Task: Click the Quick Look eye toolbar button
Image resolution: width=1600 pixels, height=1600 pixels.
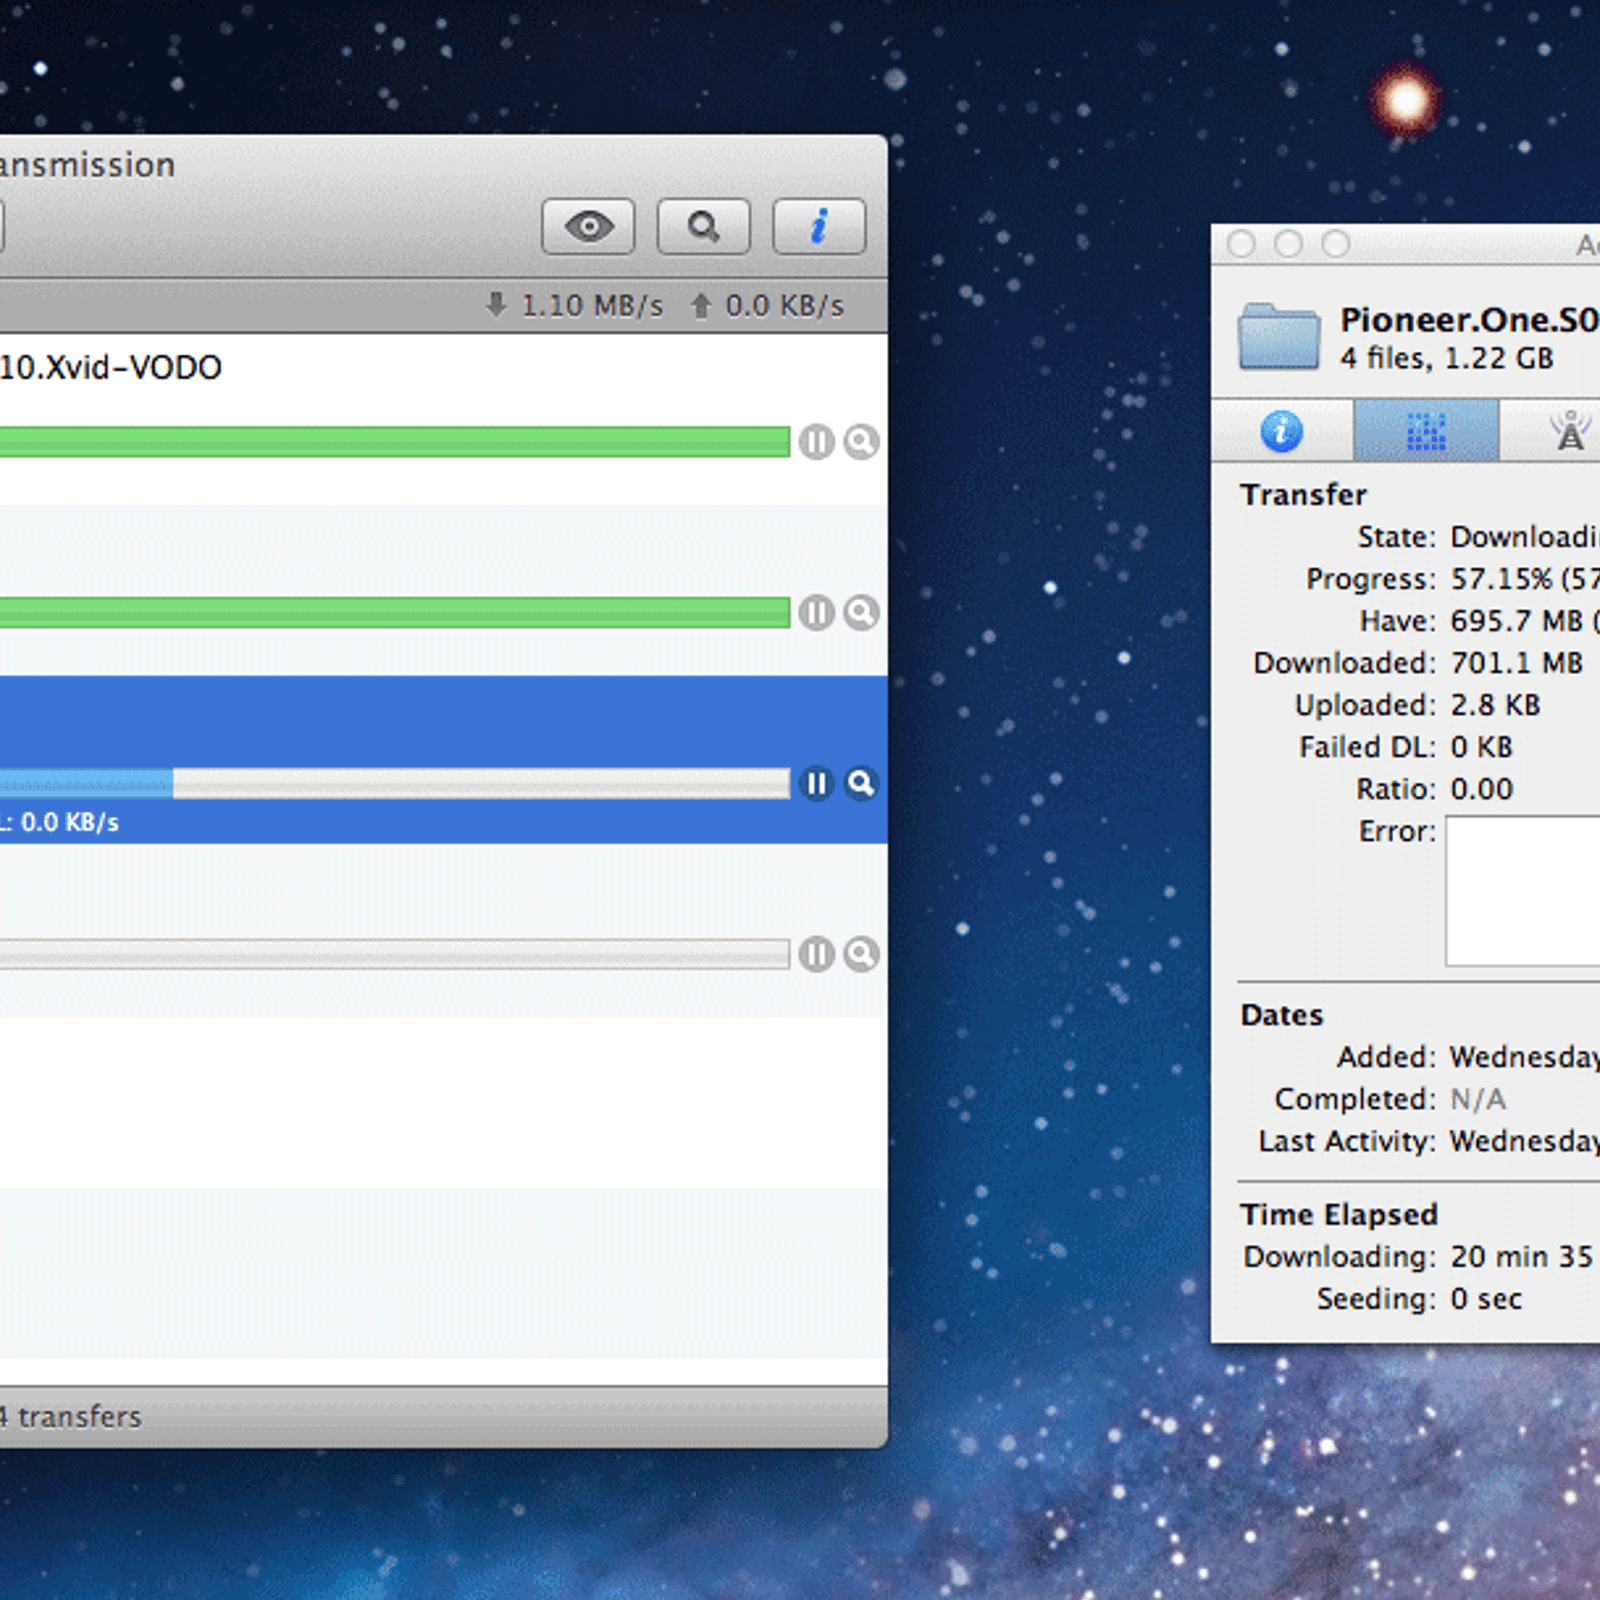Action: pos(588,226)
